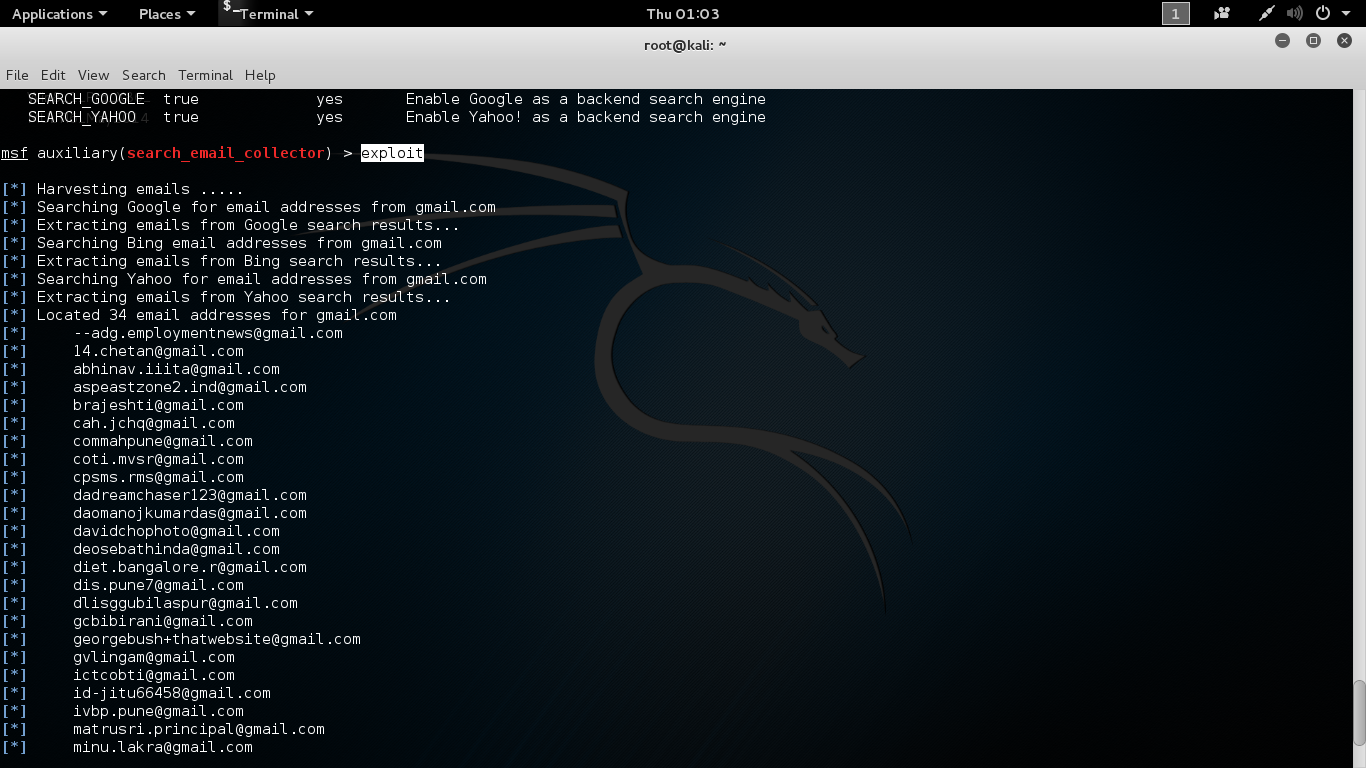
Task: Click the SEARCH_YAHOO option name
Action: pyautogui.click(x=82, y=117)
